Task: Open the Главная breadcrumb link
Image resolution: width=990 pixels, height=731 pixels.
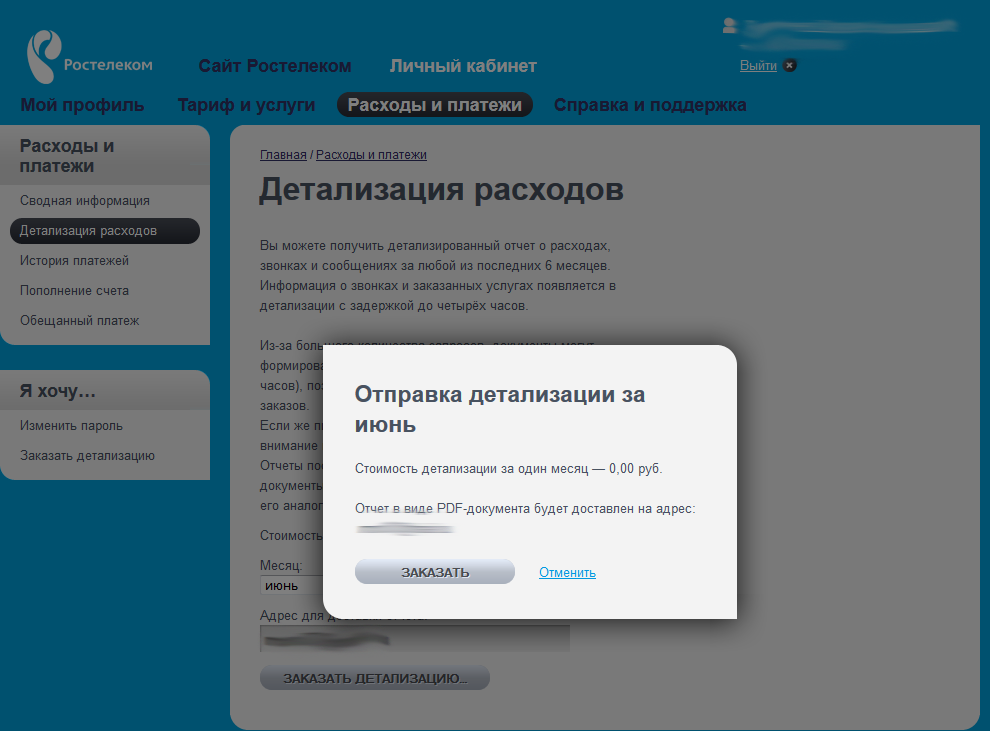Action: [282, 154]
